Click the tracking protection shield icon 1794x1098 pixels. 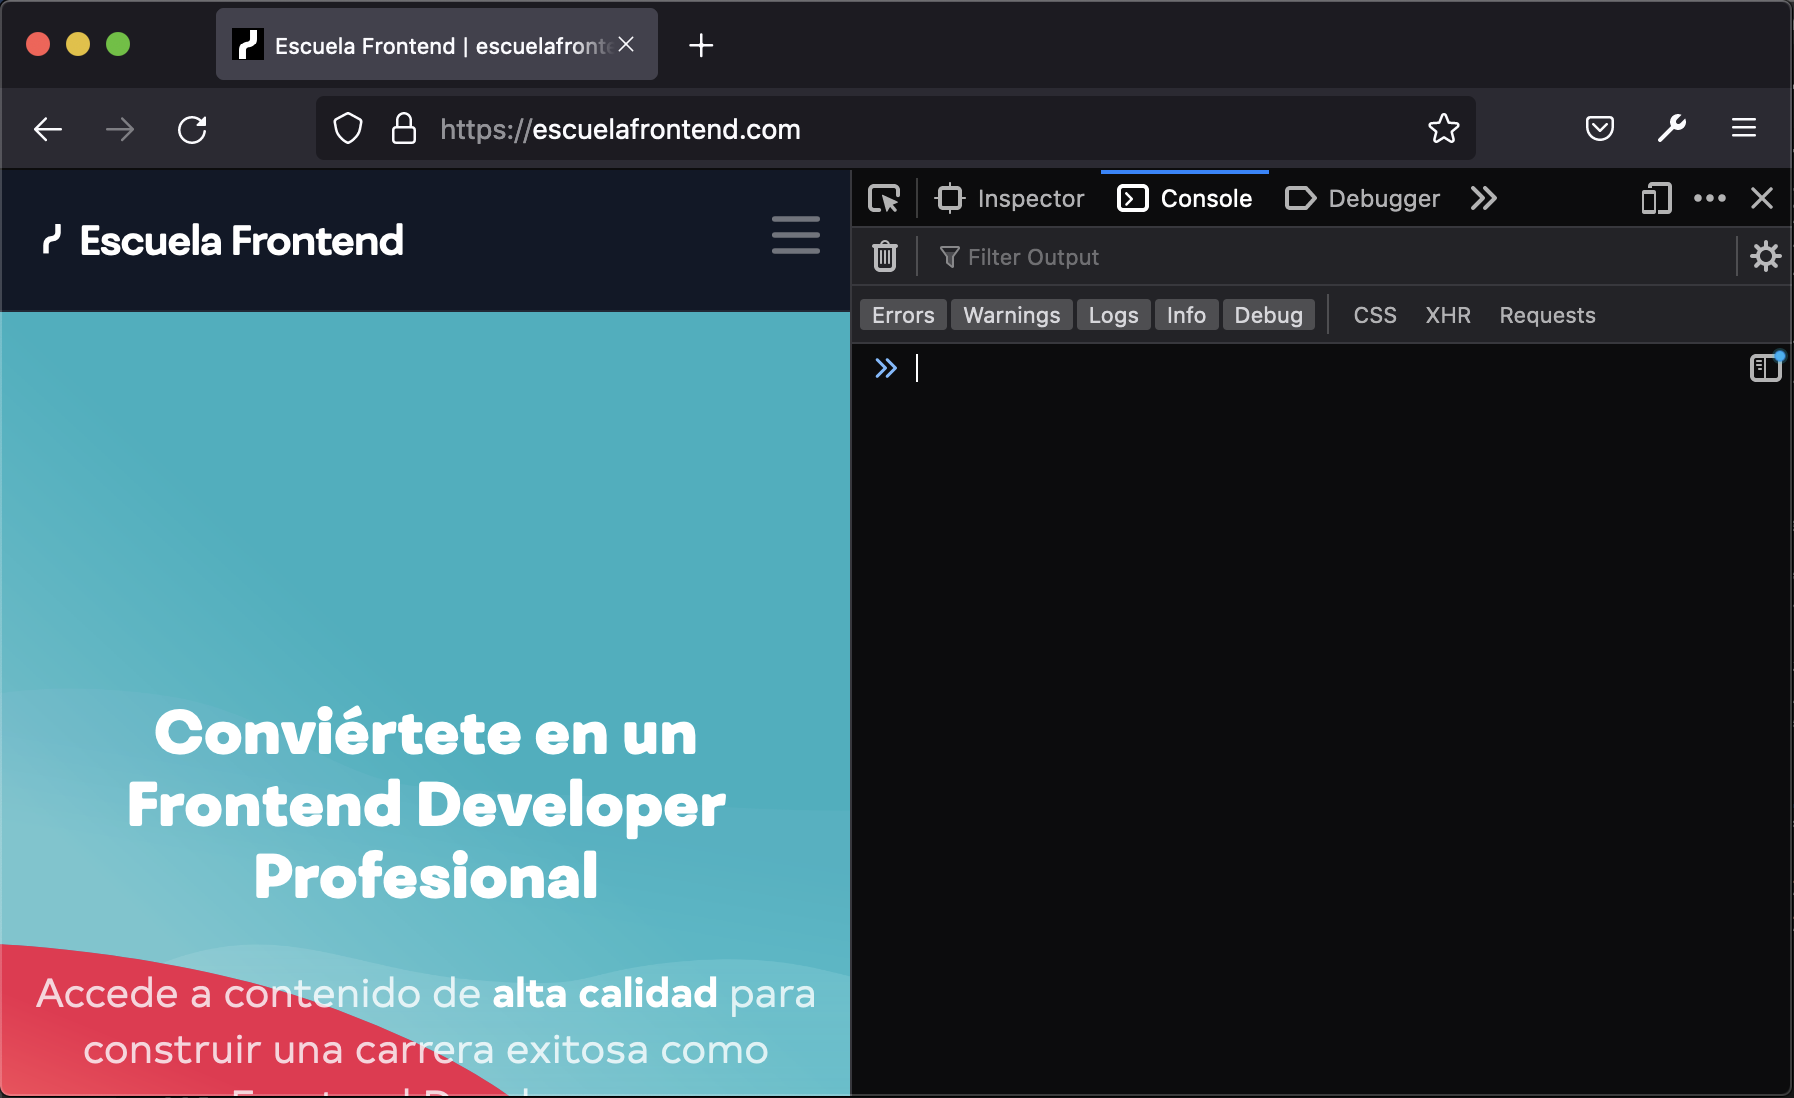(x=347, y=128)
